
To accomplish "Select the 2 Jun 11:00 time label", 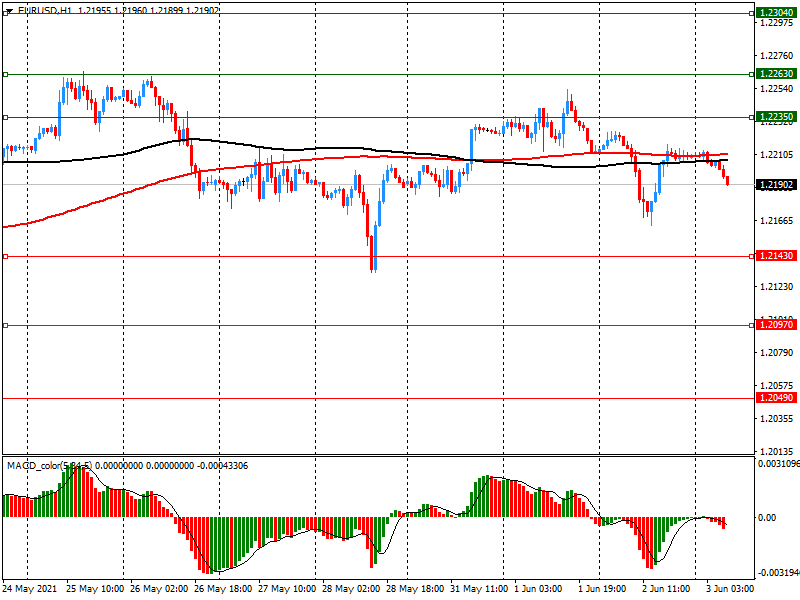I will 668,589.
